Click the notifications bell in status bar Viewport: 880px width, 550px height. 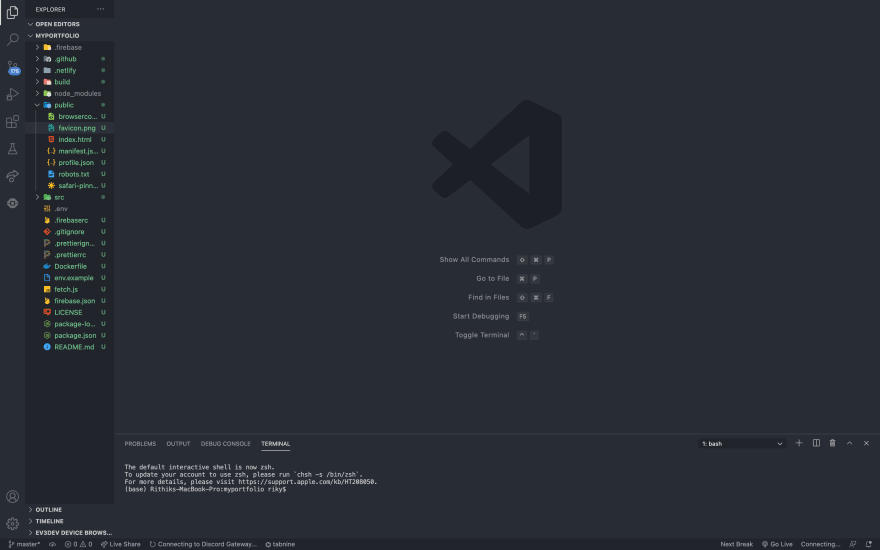[869, 544]
